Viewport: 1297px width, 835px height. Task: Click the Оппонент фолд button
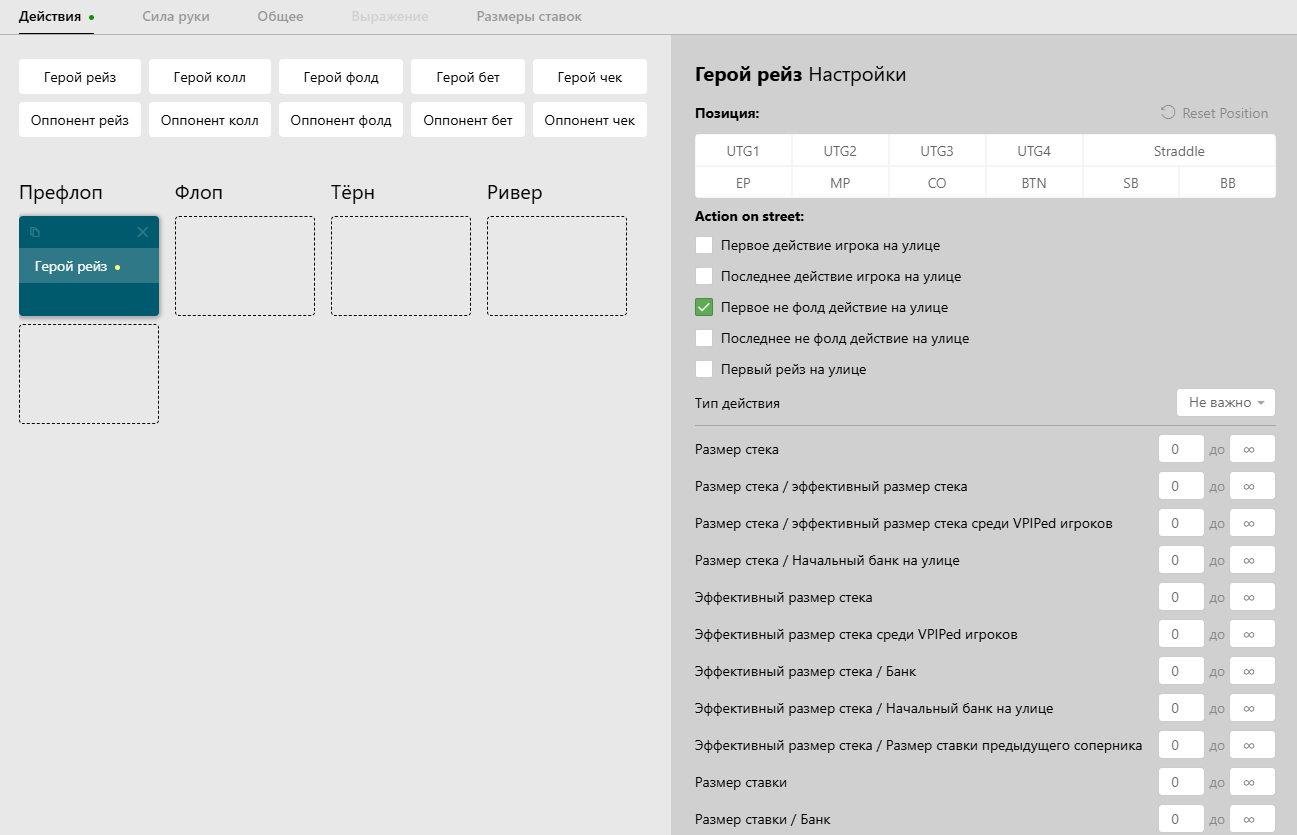click(341, 120)
